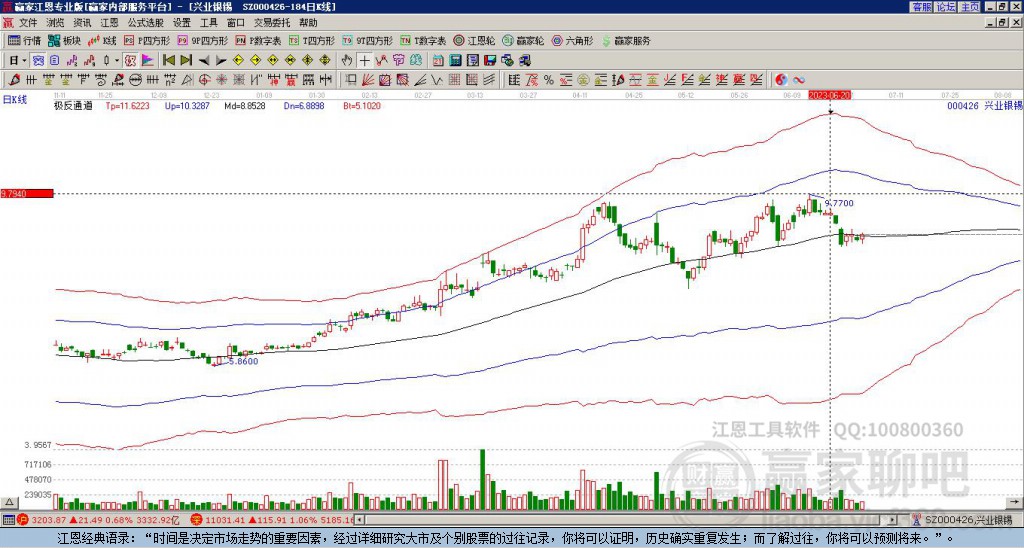1024x548 pixels.
Task: Click the 9.7940 red price tag
Action: [x=26, y=194]
